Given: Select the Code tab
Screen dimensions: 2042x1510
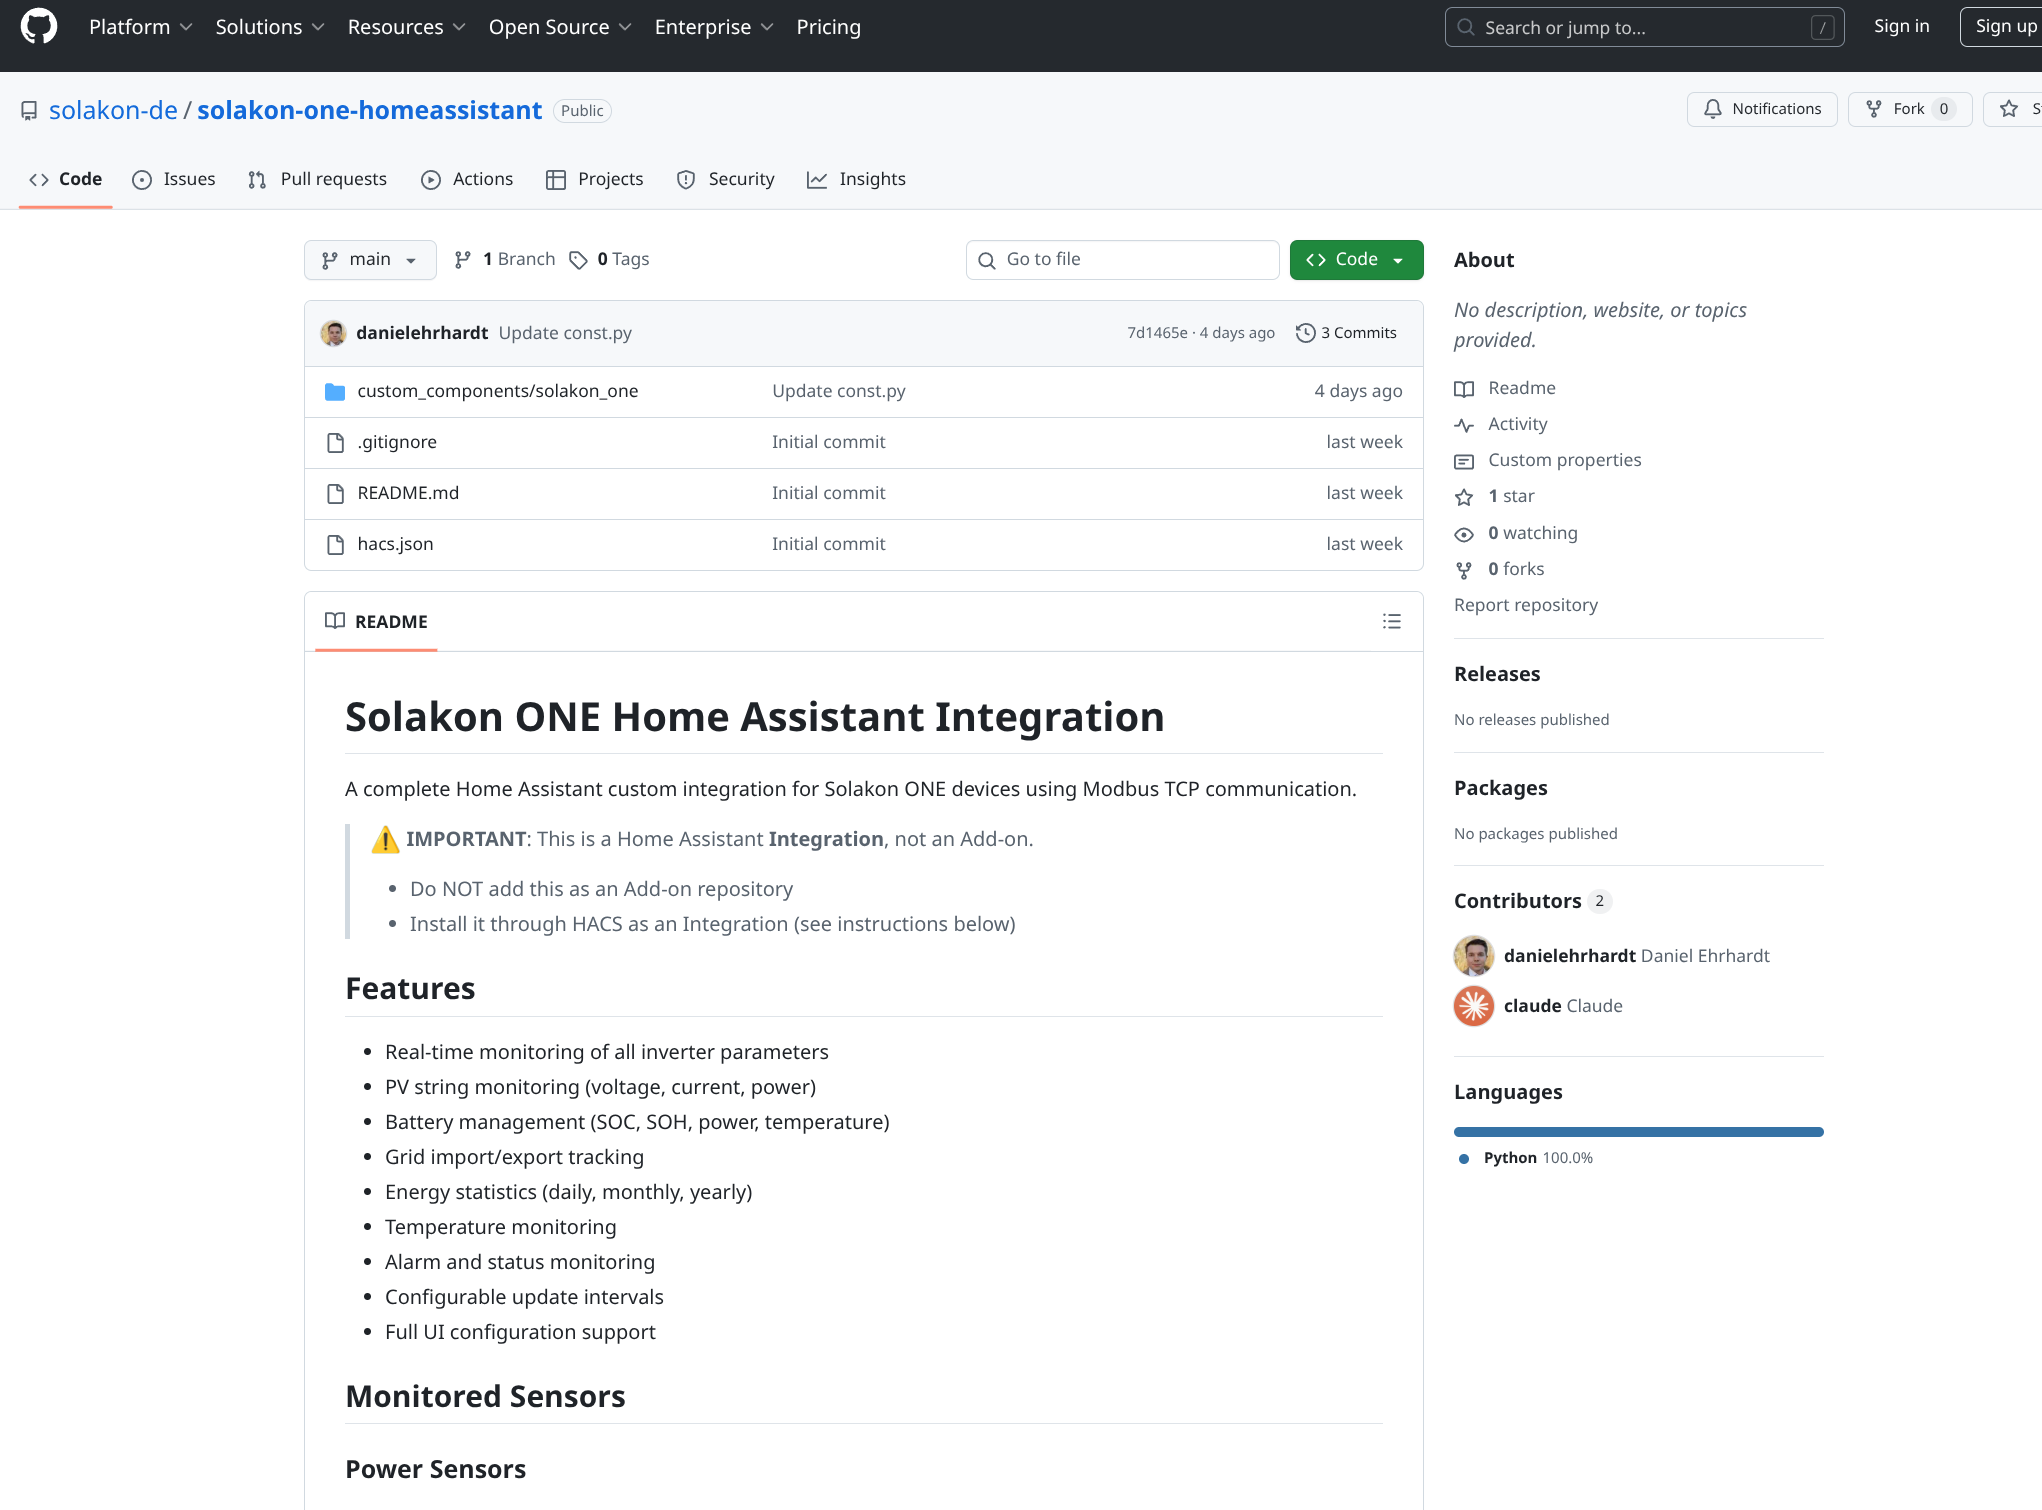Looking at the screenshot, I should tap(66, 179).
